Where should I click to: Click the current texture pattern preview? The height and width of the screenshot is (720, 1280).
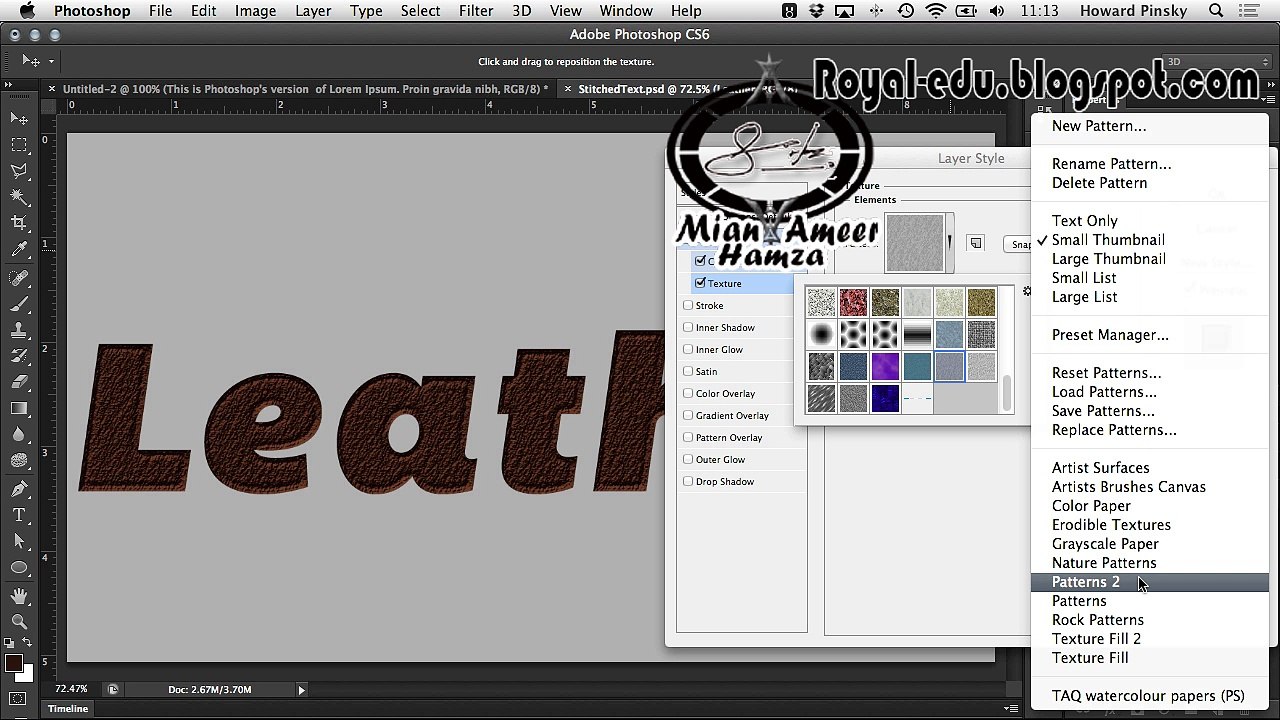914,243
